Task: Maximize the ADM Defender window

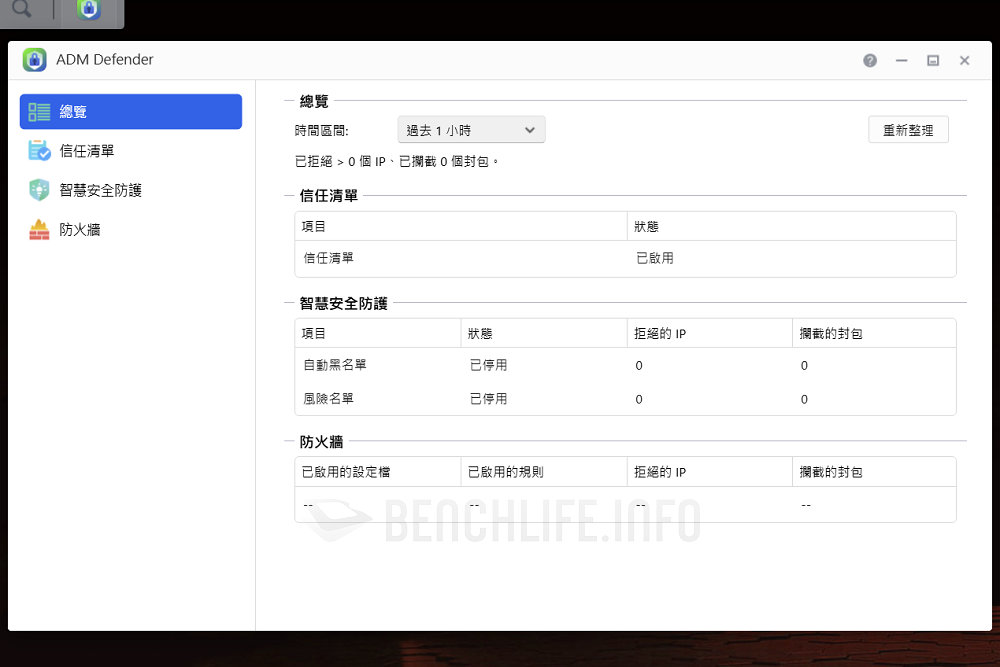Action: tap(933, 61)
